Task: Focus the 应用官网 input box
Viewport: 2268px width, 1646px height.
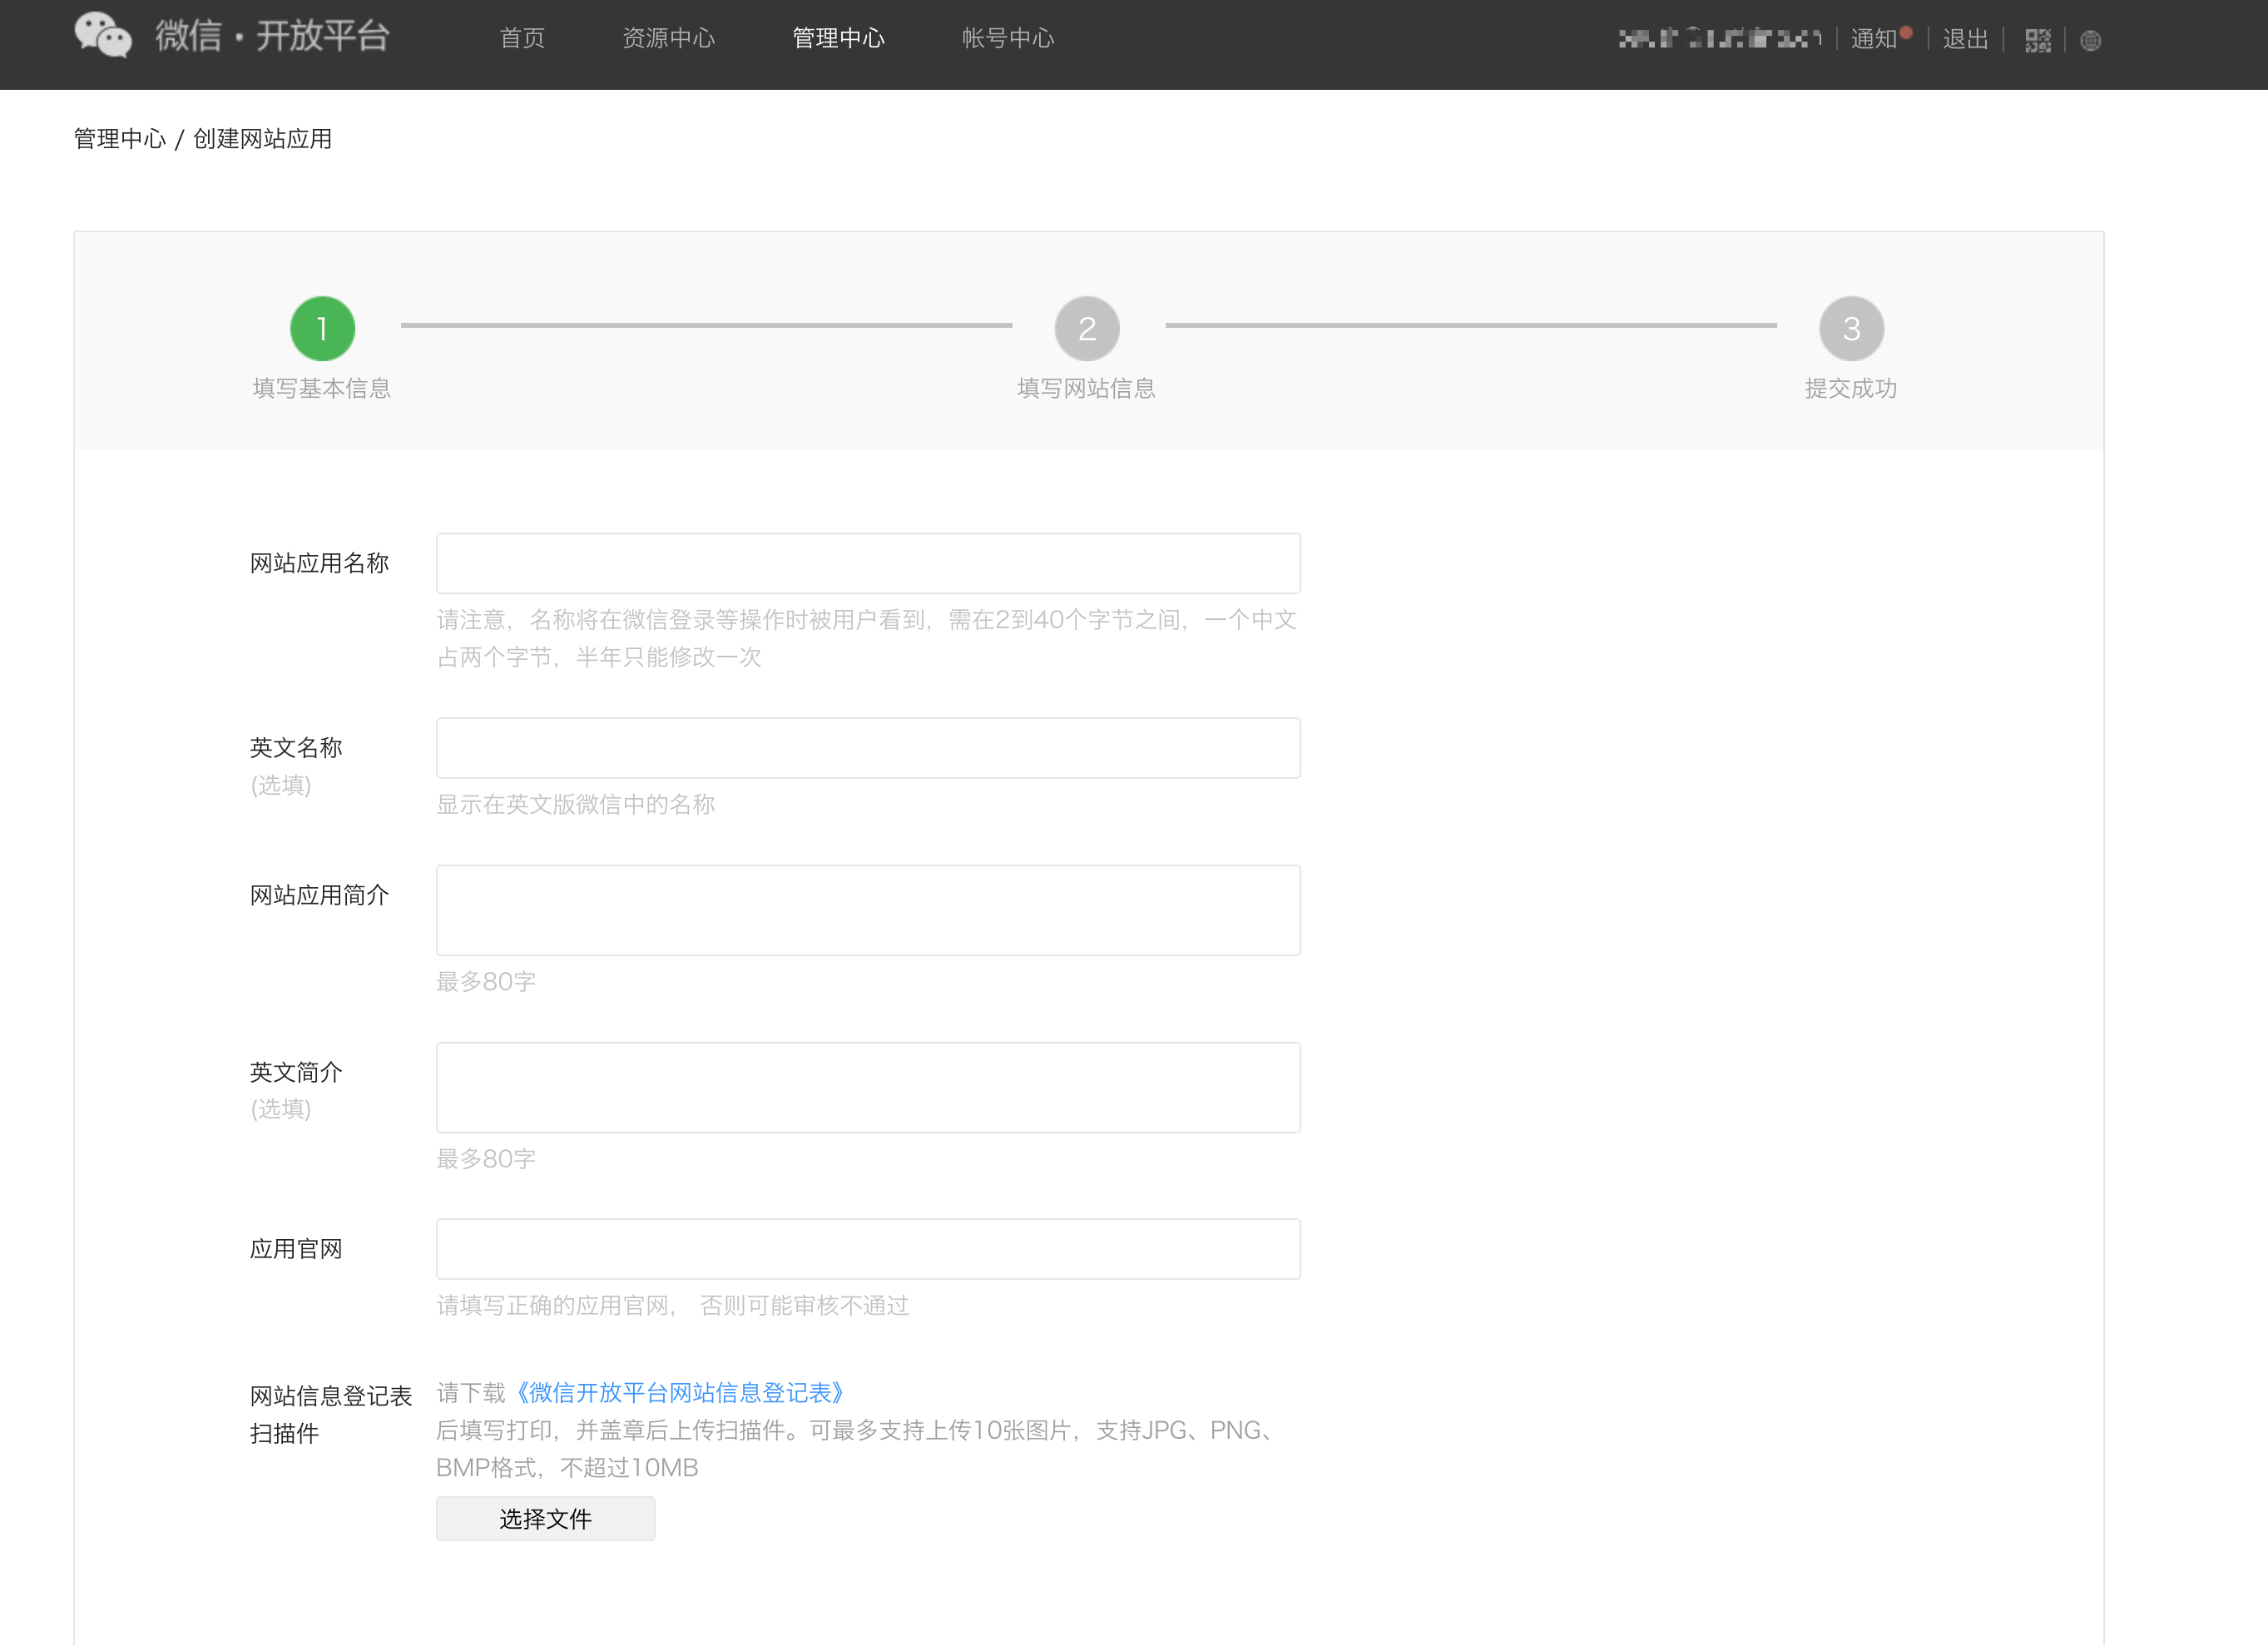Action: tap(867, 1248)
